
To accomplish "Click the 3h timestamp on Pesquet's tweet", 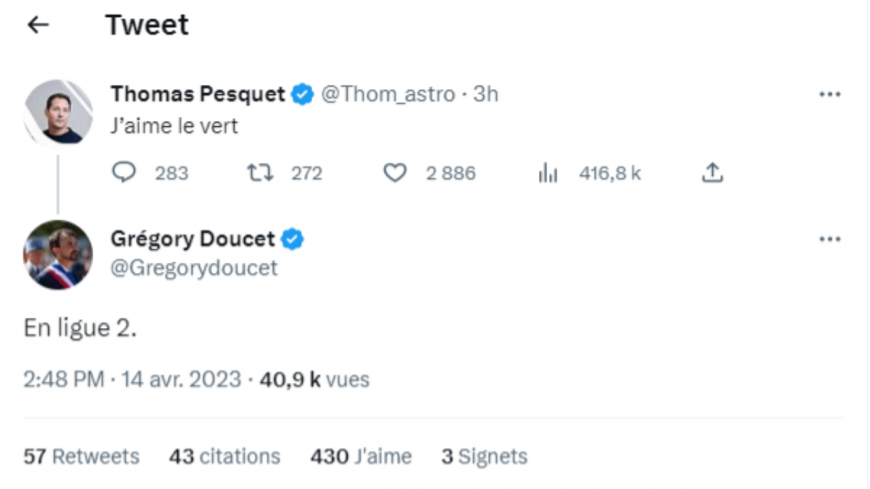I will point(486,95).
